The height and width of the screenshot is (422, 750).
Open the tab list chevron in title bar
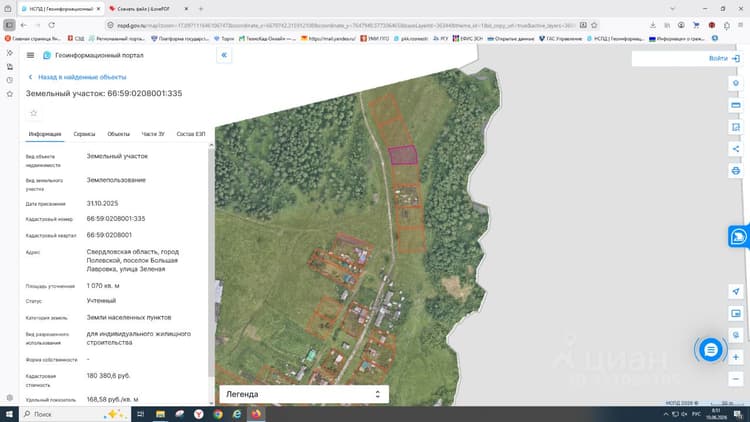pyautogui.click(x=672, y=9)
